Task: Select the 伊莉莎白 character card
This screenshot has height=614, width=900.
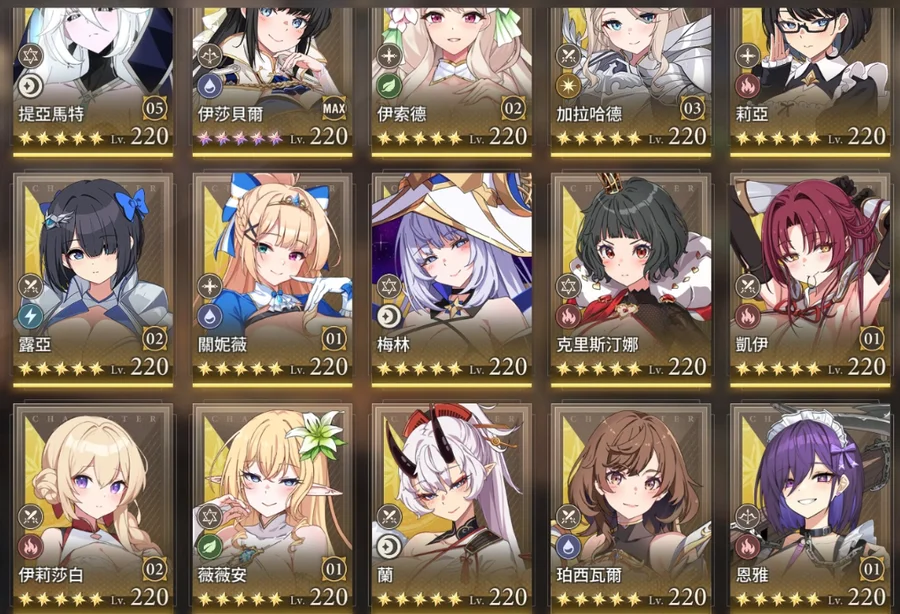Action: point(93,508)
